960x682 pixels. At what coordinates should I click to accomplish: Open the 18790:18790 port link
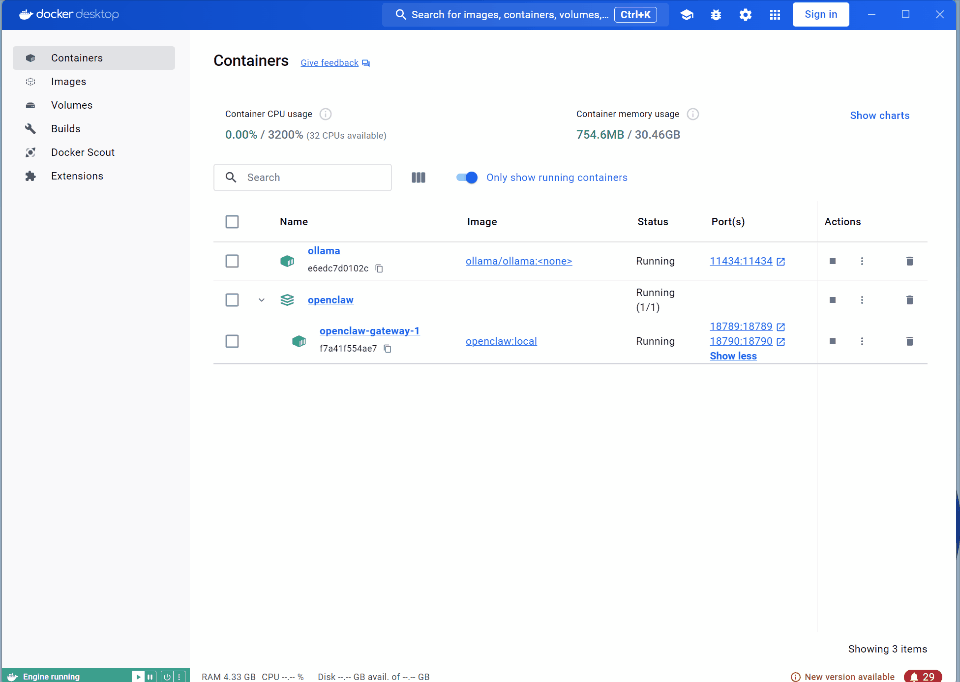[x=741, y=342]
